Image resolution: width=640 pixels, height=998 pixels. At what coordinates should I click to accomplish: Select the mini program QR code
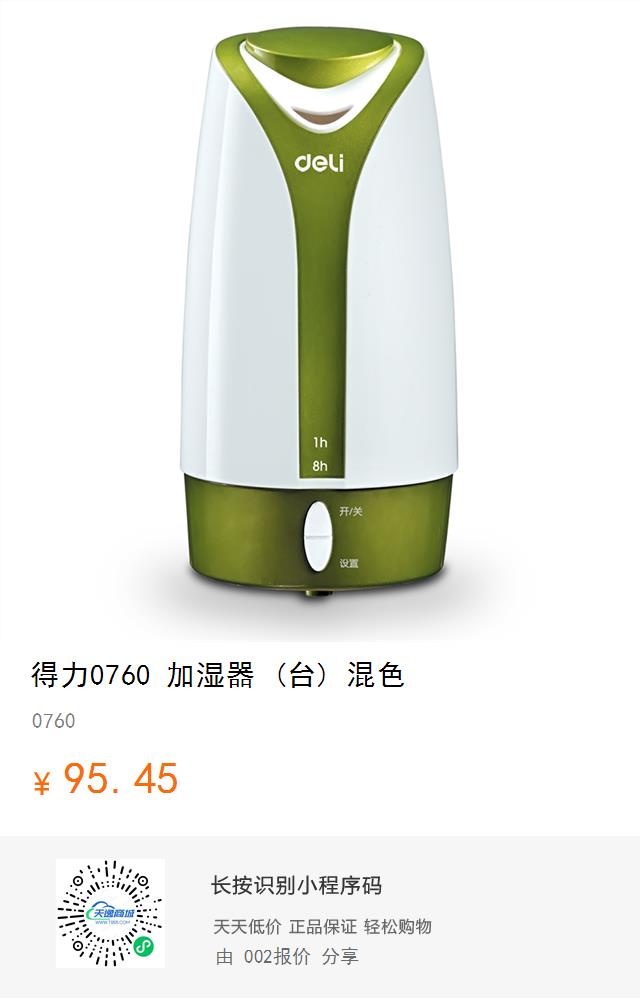click(110, 913)
